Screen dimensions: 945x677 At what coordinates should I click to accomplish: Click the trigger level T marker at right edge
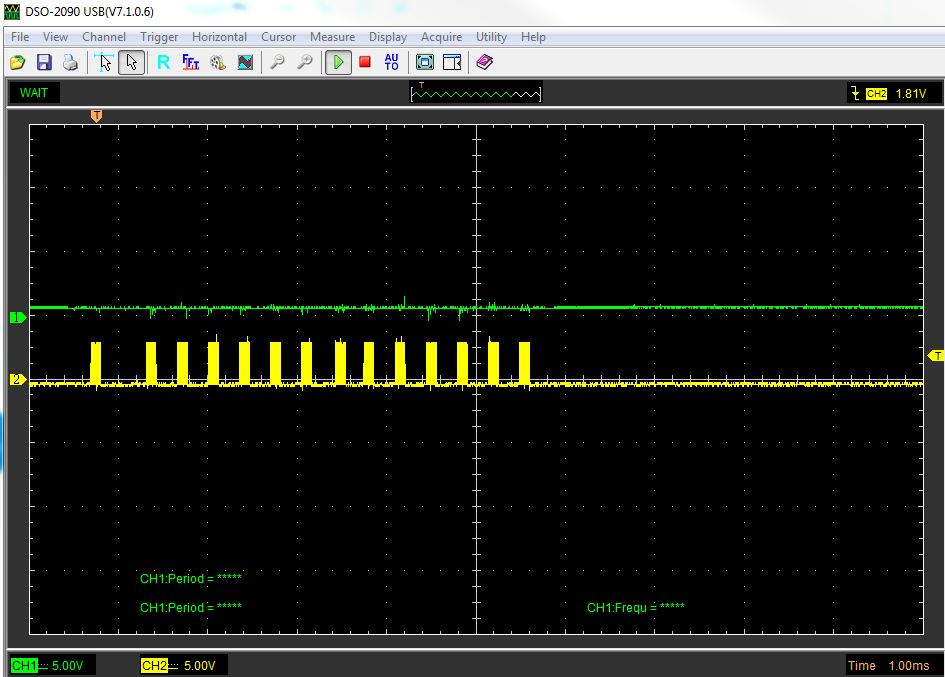pos(935,356)
